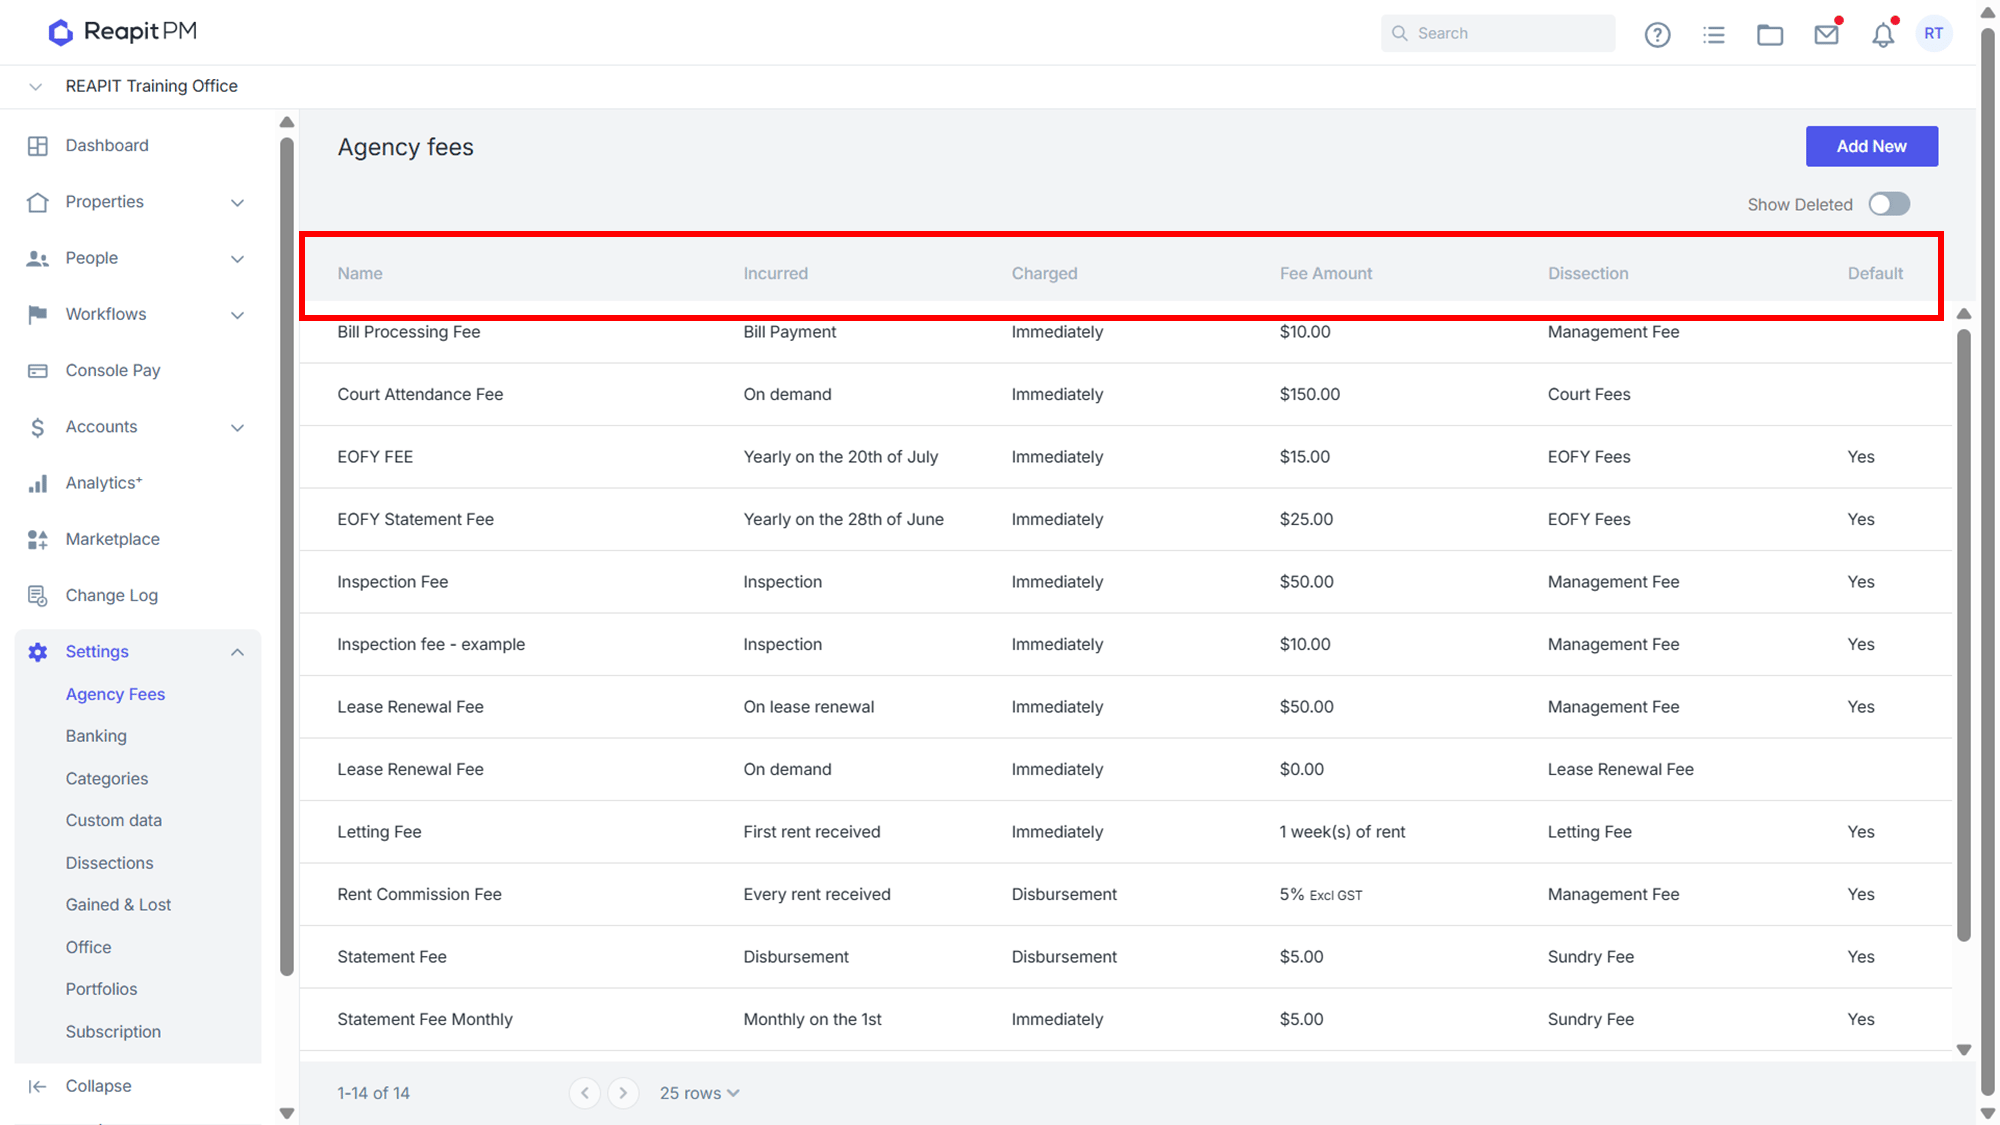This screenshot has height=1125, width=2000.
Task: Click into the Search field
Action: tap(1498, 33)
